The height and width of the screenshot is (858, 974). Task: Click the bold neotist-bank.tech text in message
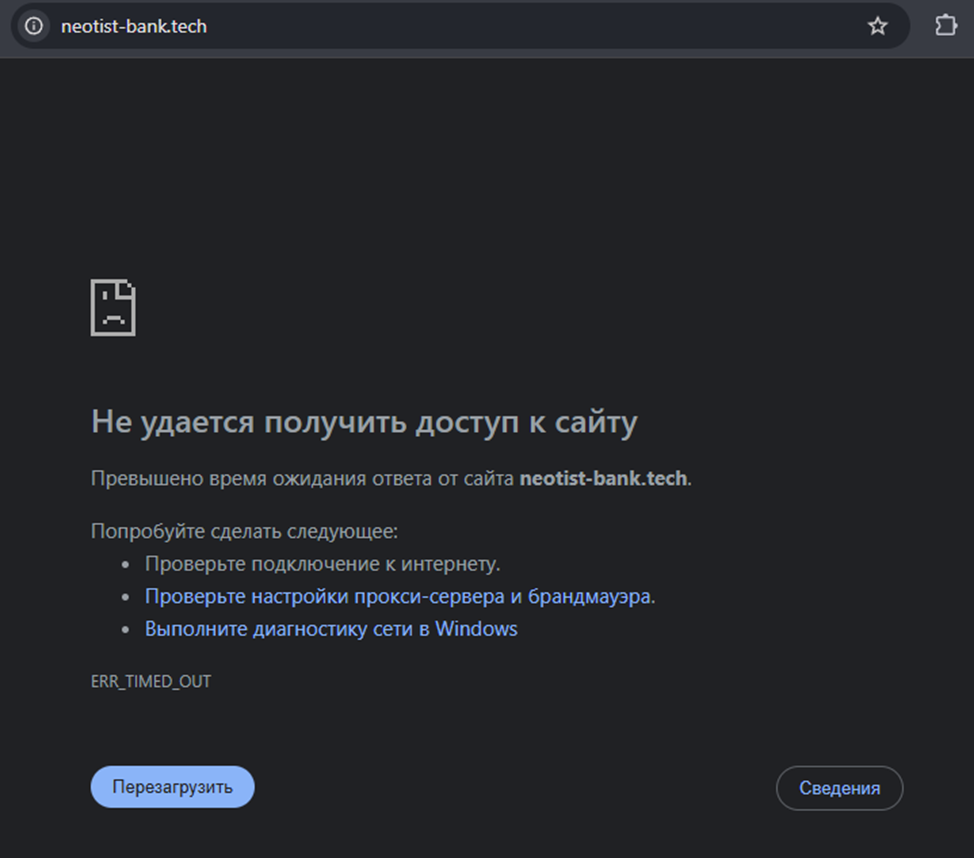[603, 478]
